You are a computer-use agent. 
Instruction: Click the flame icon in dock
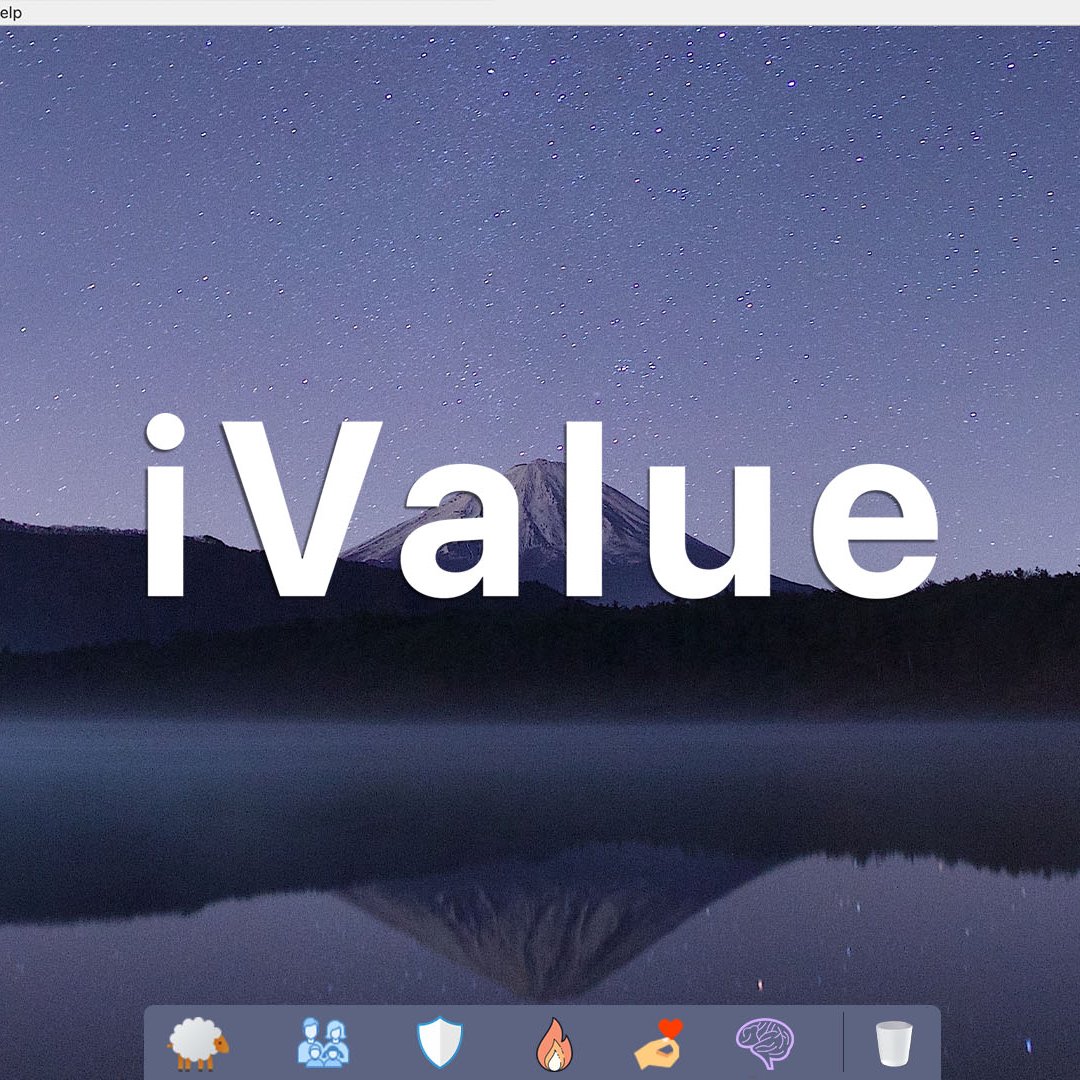click(x=553, y=1045)
